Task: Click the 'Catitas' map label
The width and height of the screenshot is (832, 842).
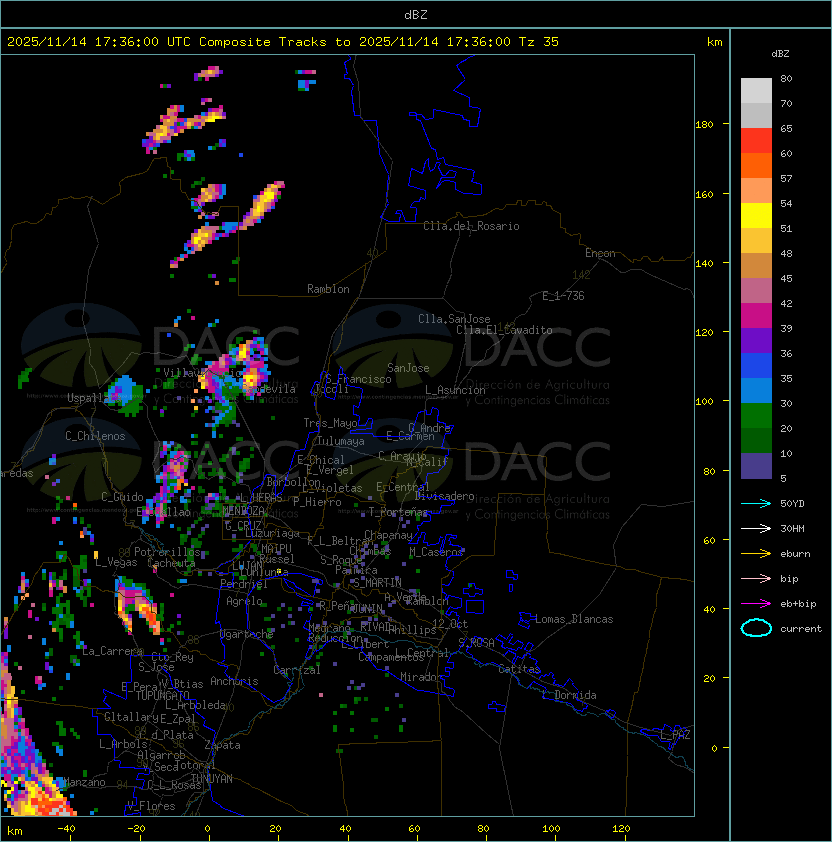Action: coord(519,669)
